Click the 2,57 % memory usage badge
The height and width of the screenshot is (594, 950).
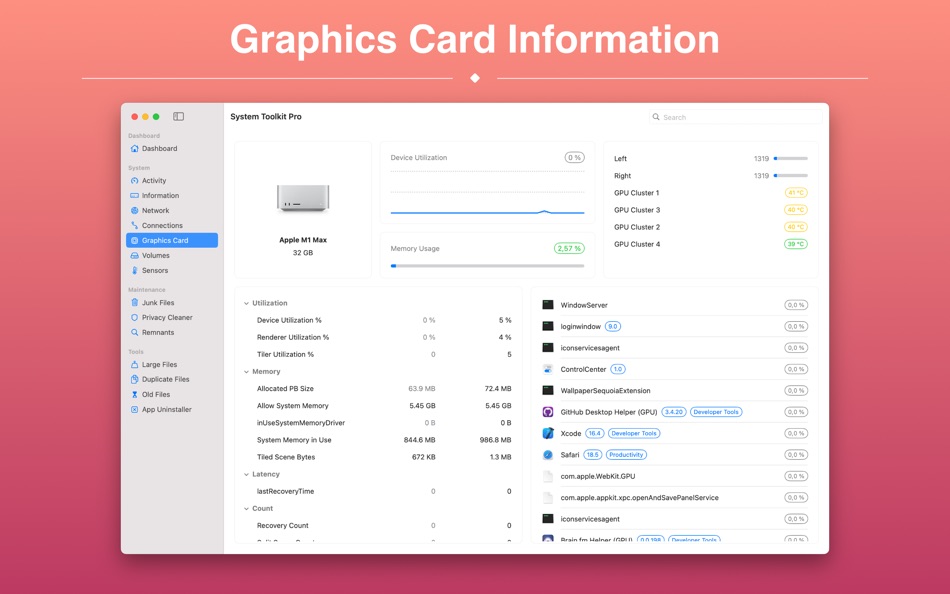569,249
